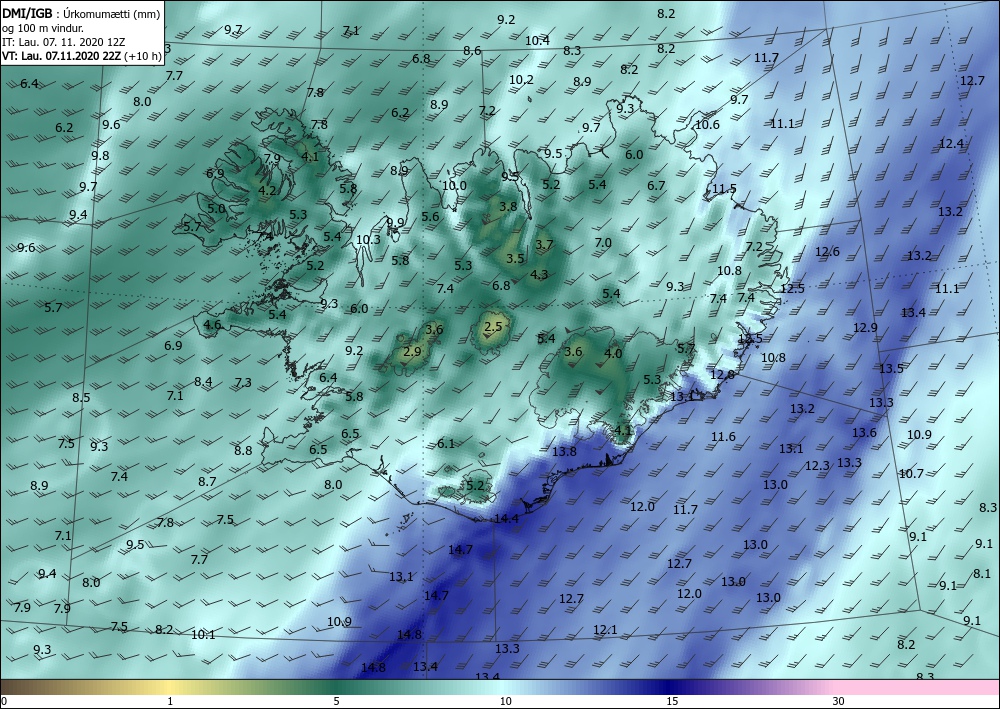
Task: Click the value 9.8 in the northwest sea
Action: [100, 156]
